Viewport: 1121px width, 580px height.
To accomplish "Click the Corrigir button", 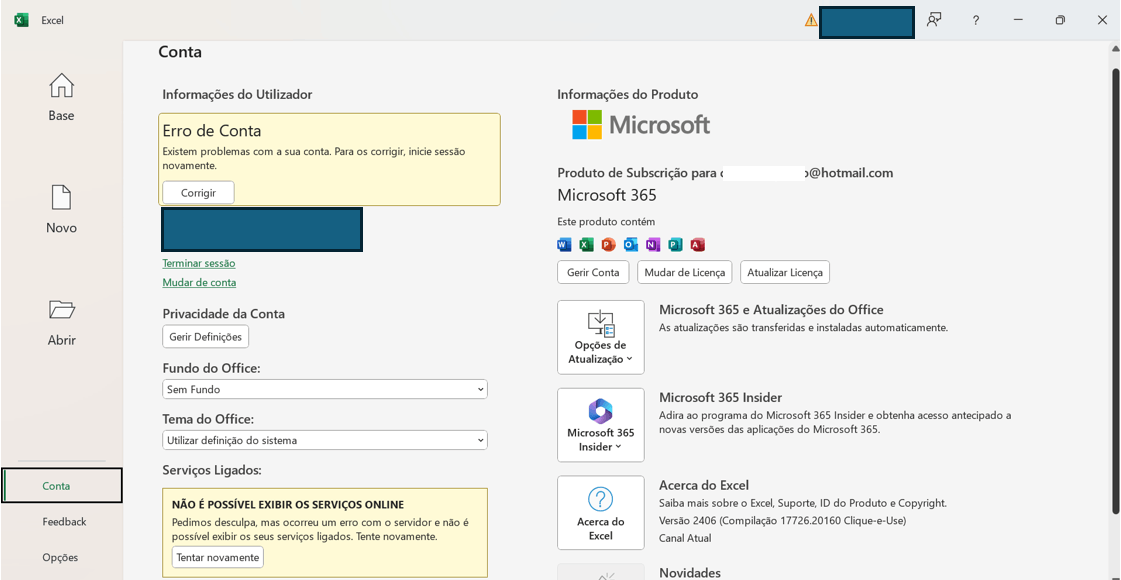I will point(198,192).
